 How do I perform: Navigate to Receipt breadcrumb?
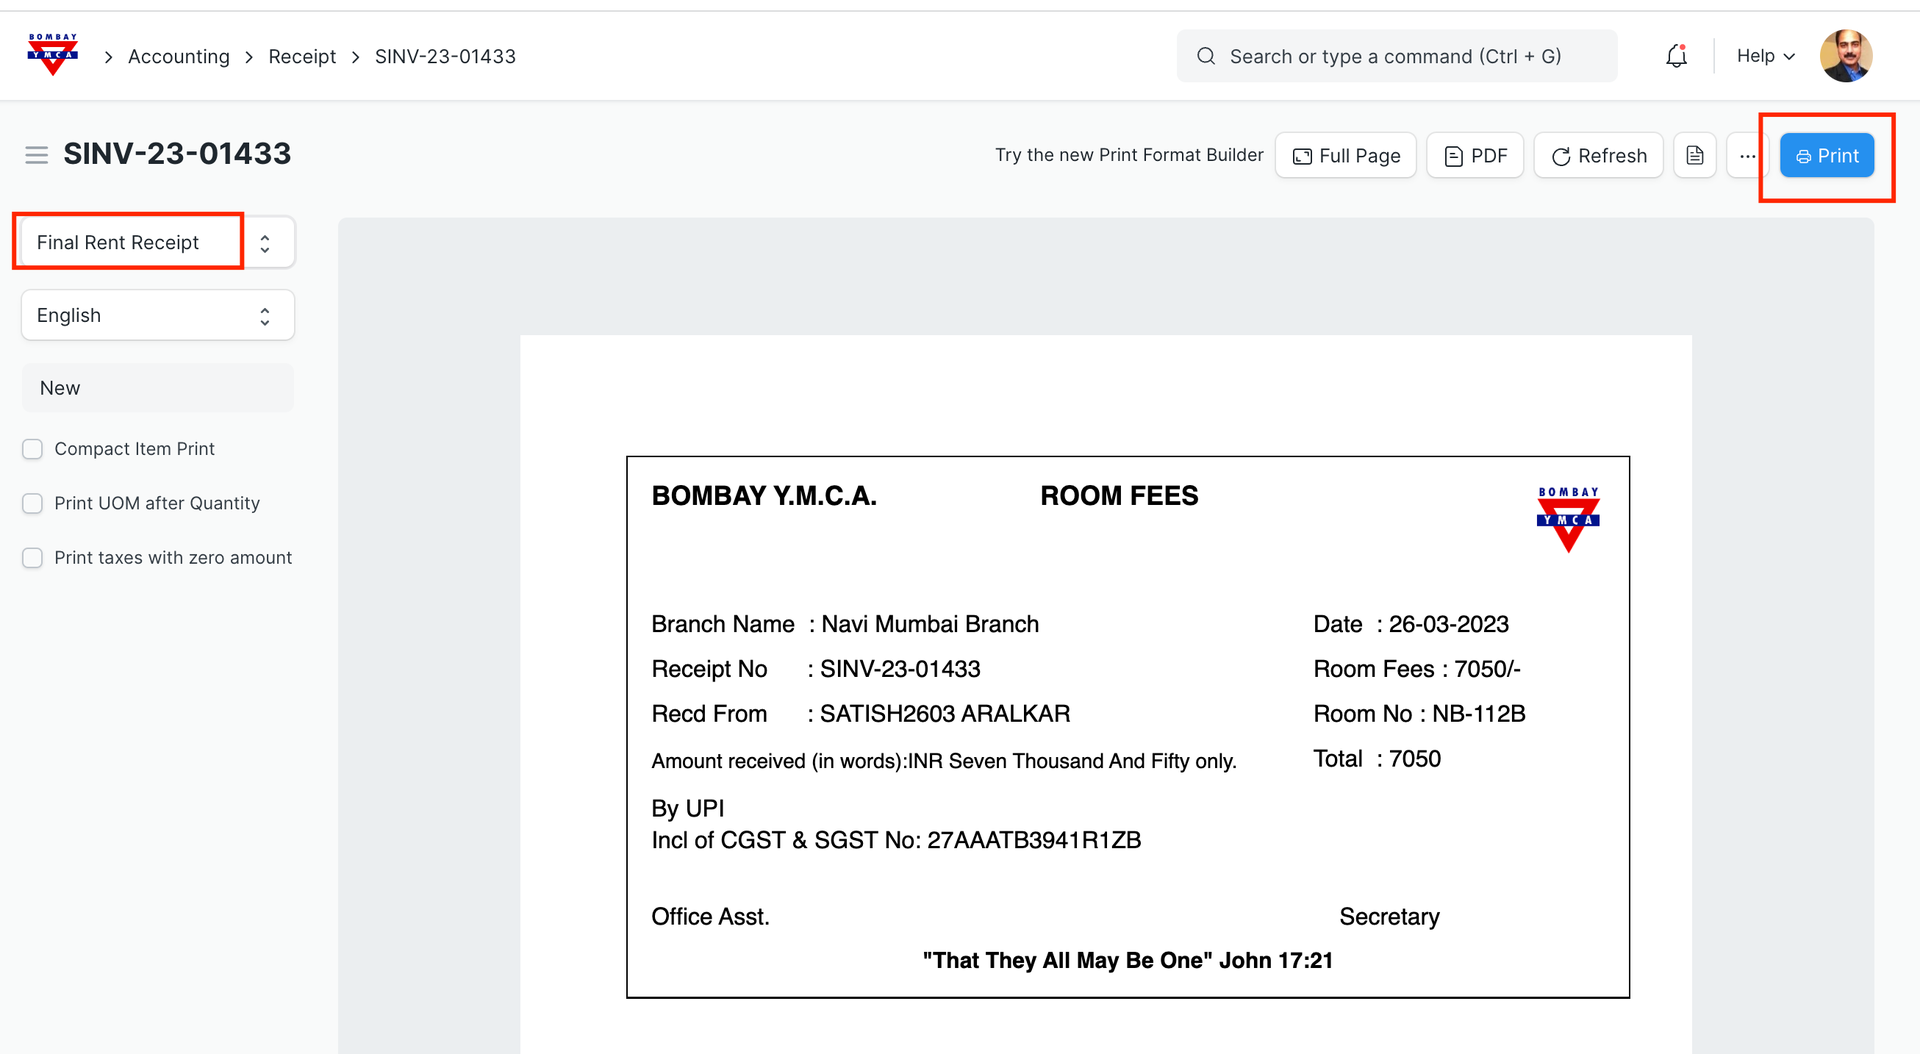(302, 56)
